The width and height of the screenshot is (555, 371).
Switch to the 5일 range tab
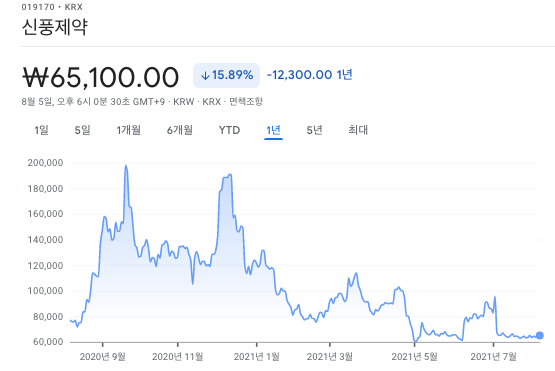[82, 130]
